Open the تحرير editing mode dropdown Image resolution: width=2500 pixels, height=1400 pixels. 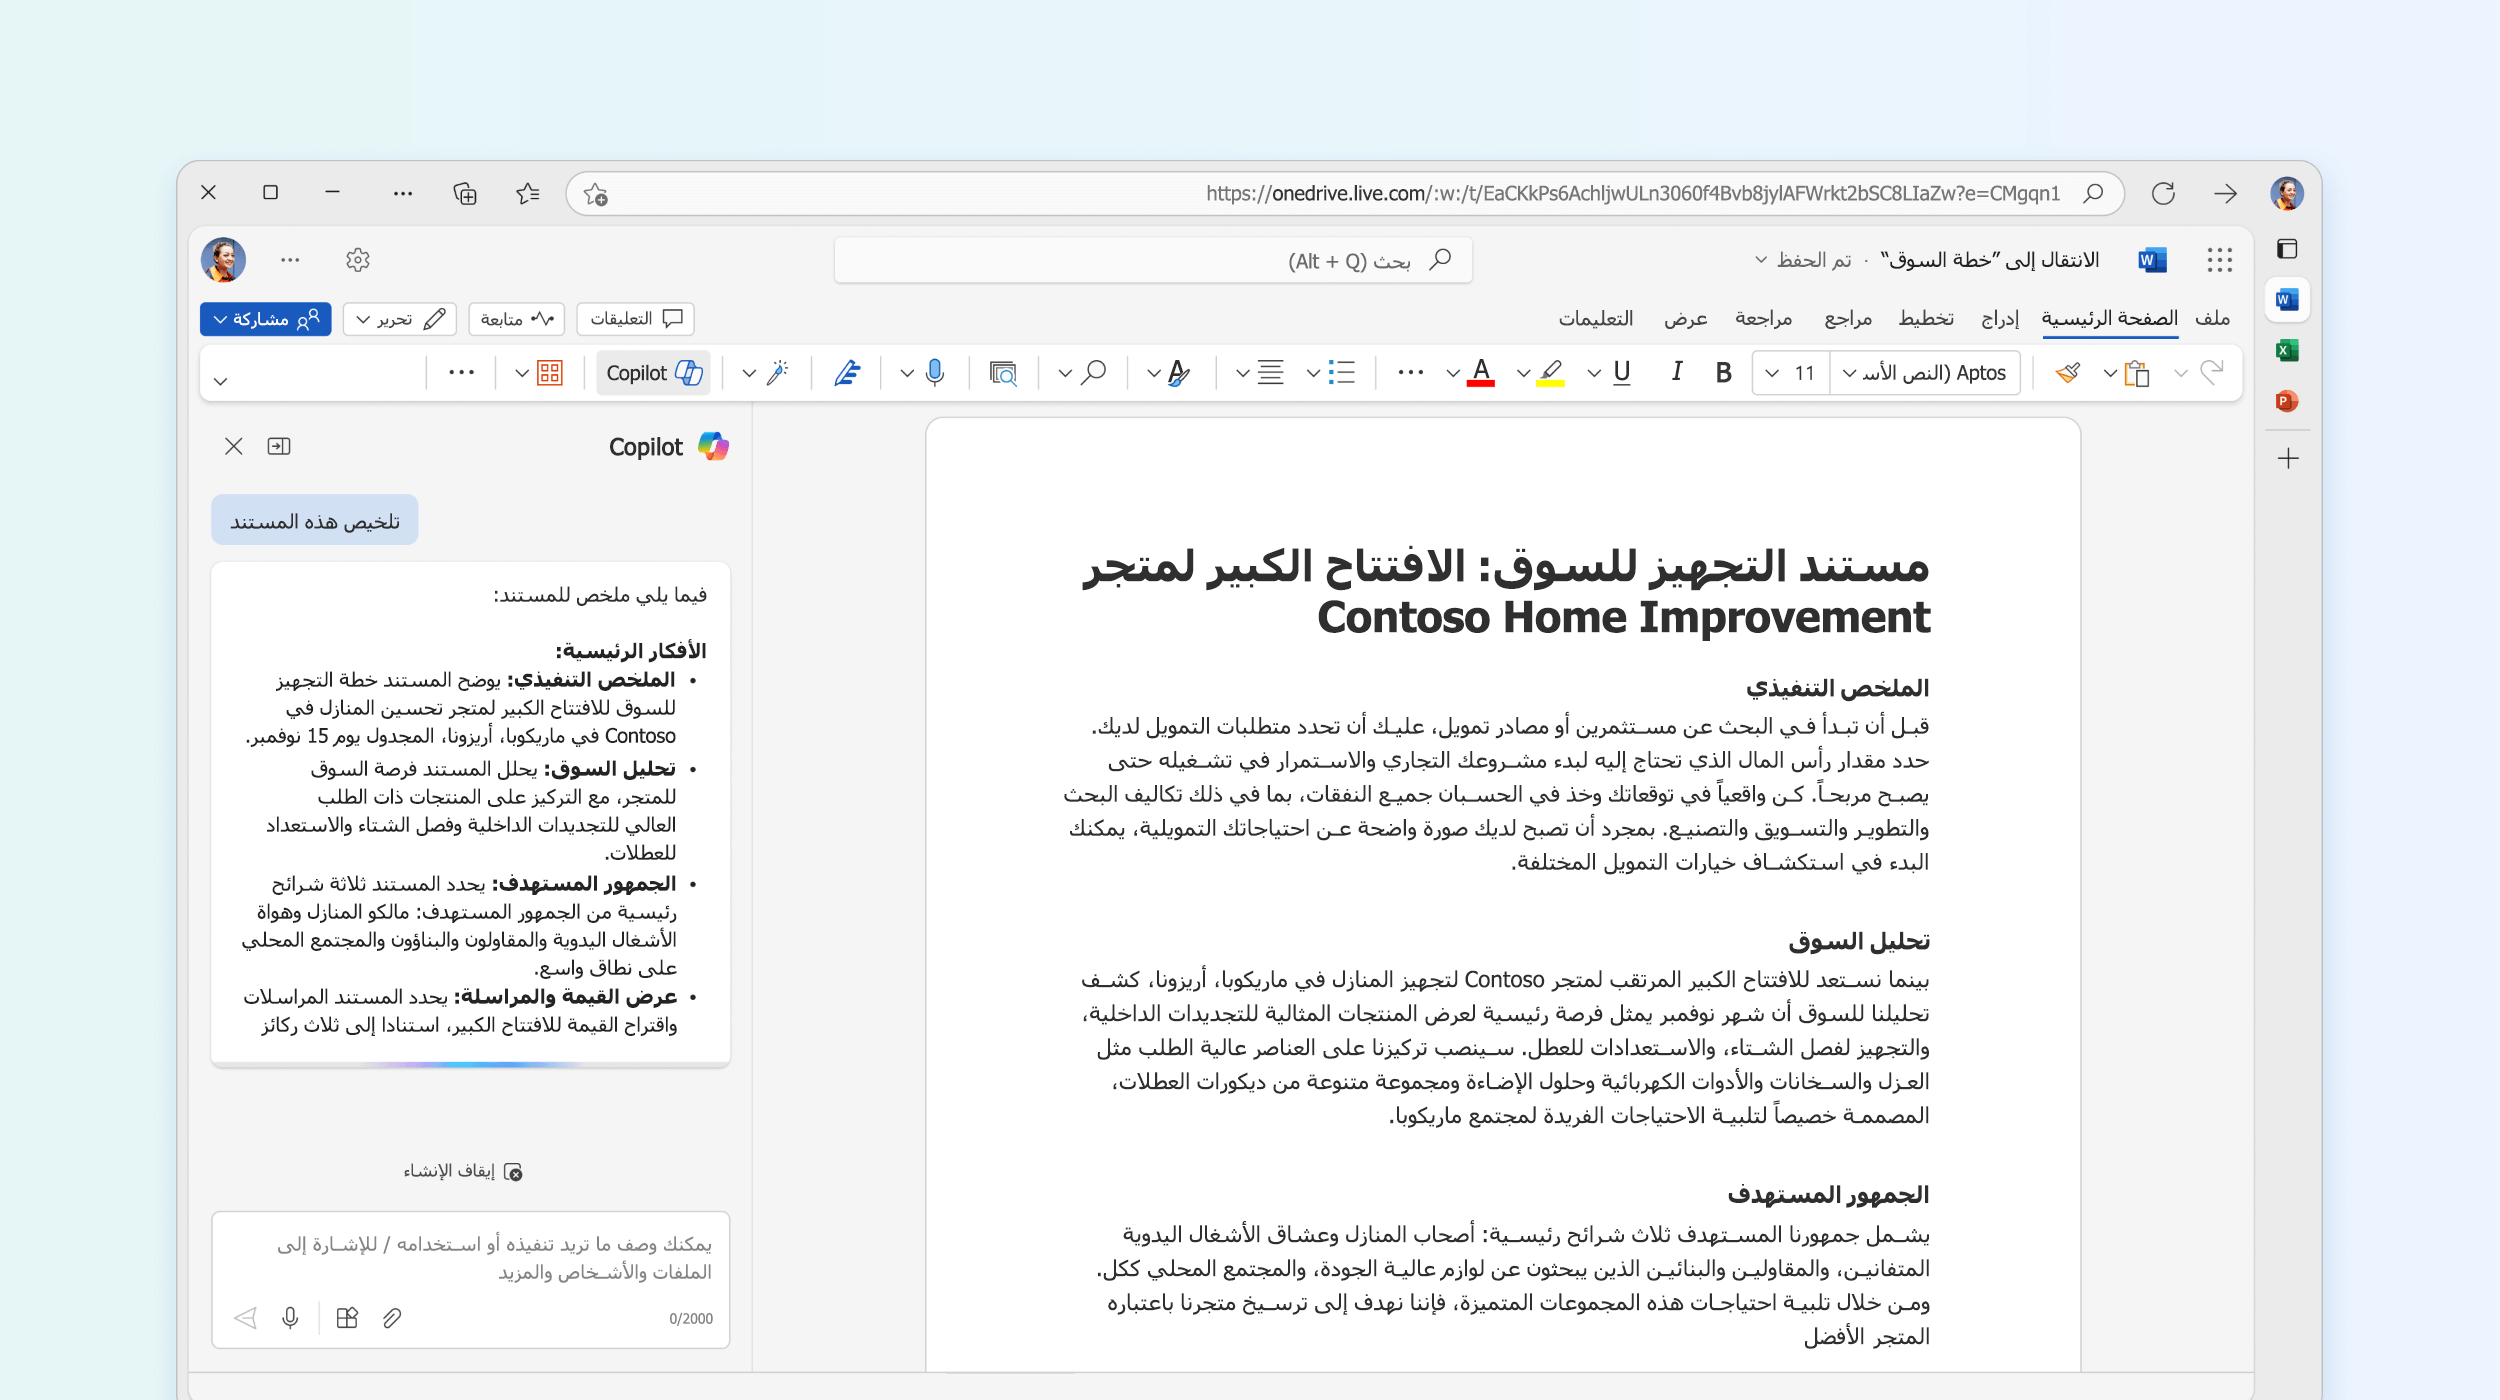click(400, 319)
